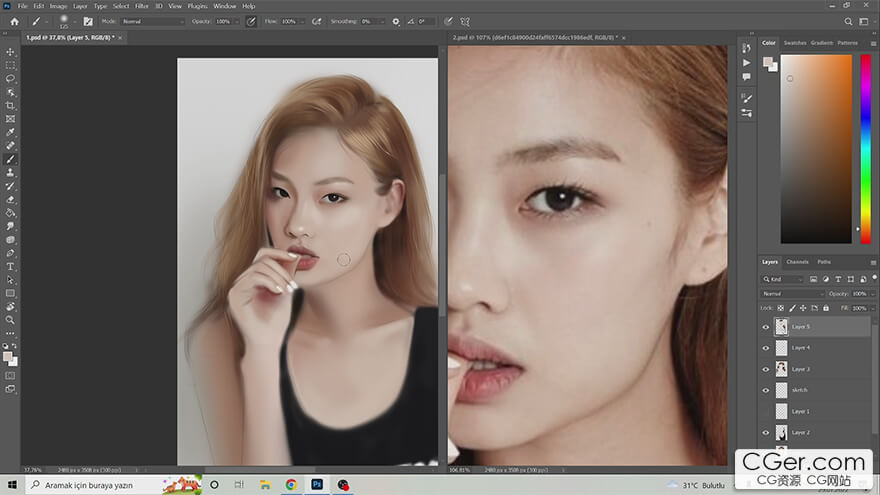Open the blend Mode dropdown in options bar
This screenshot has height=495, width=880.
pos(153,21)
